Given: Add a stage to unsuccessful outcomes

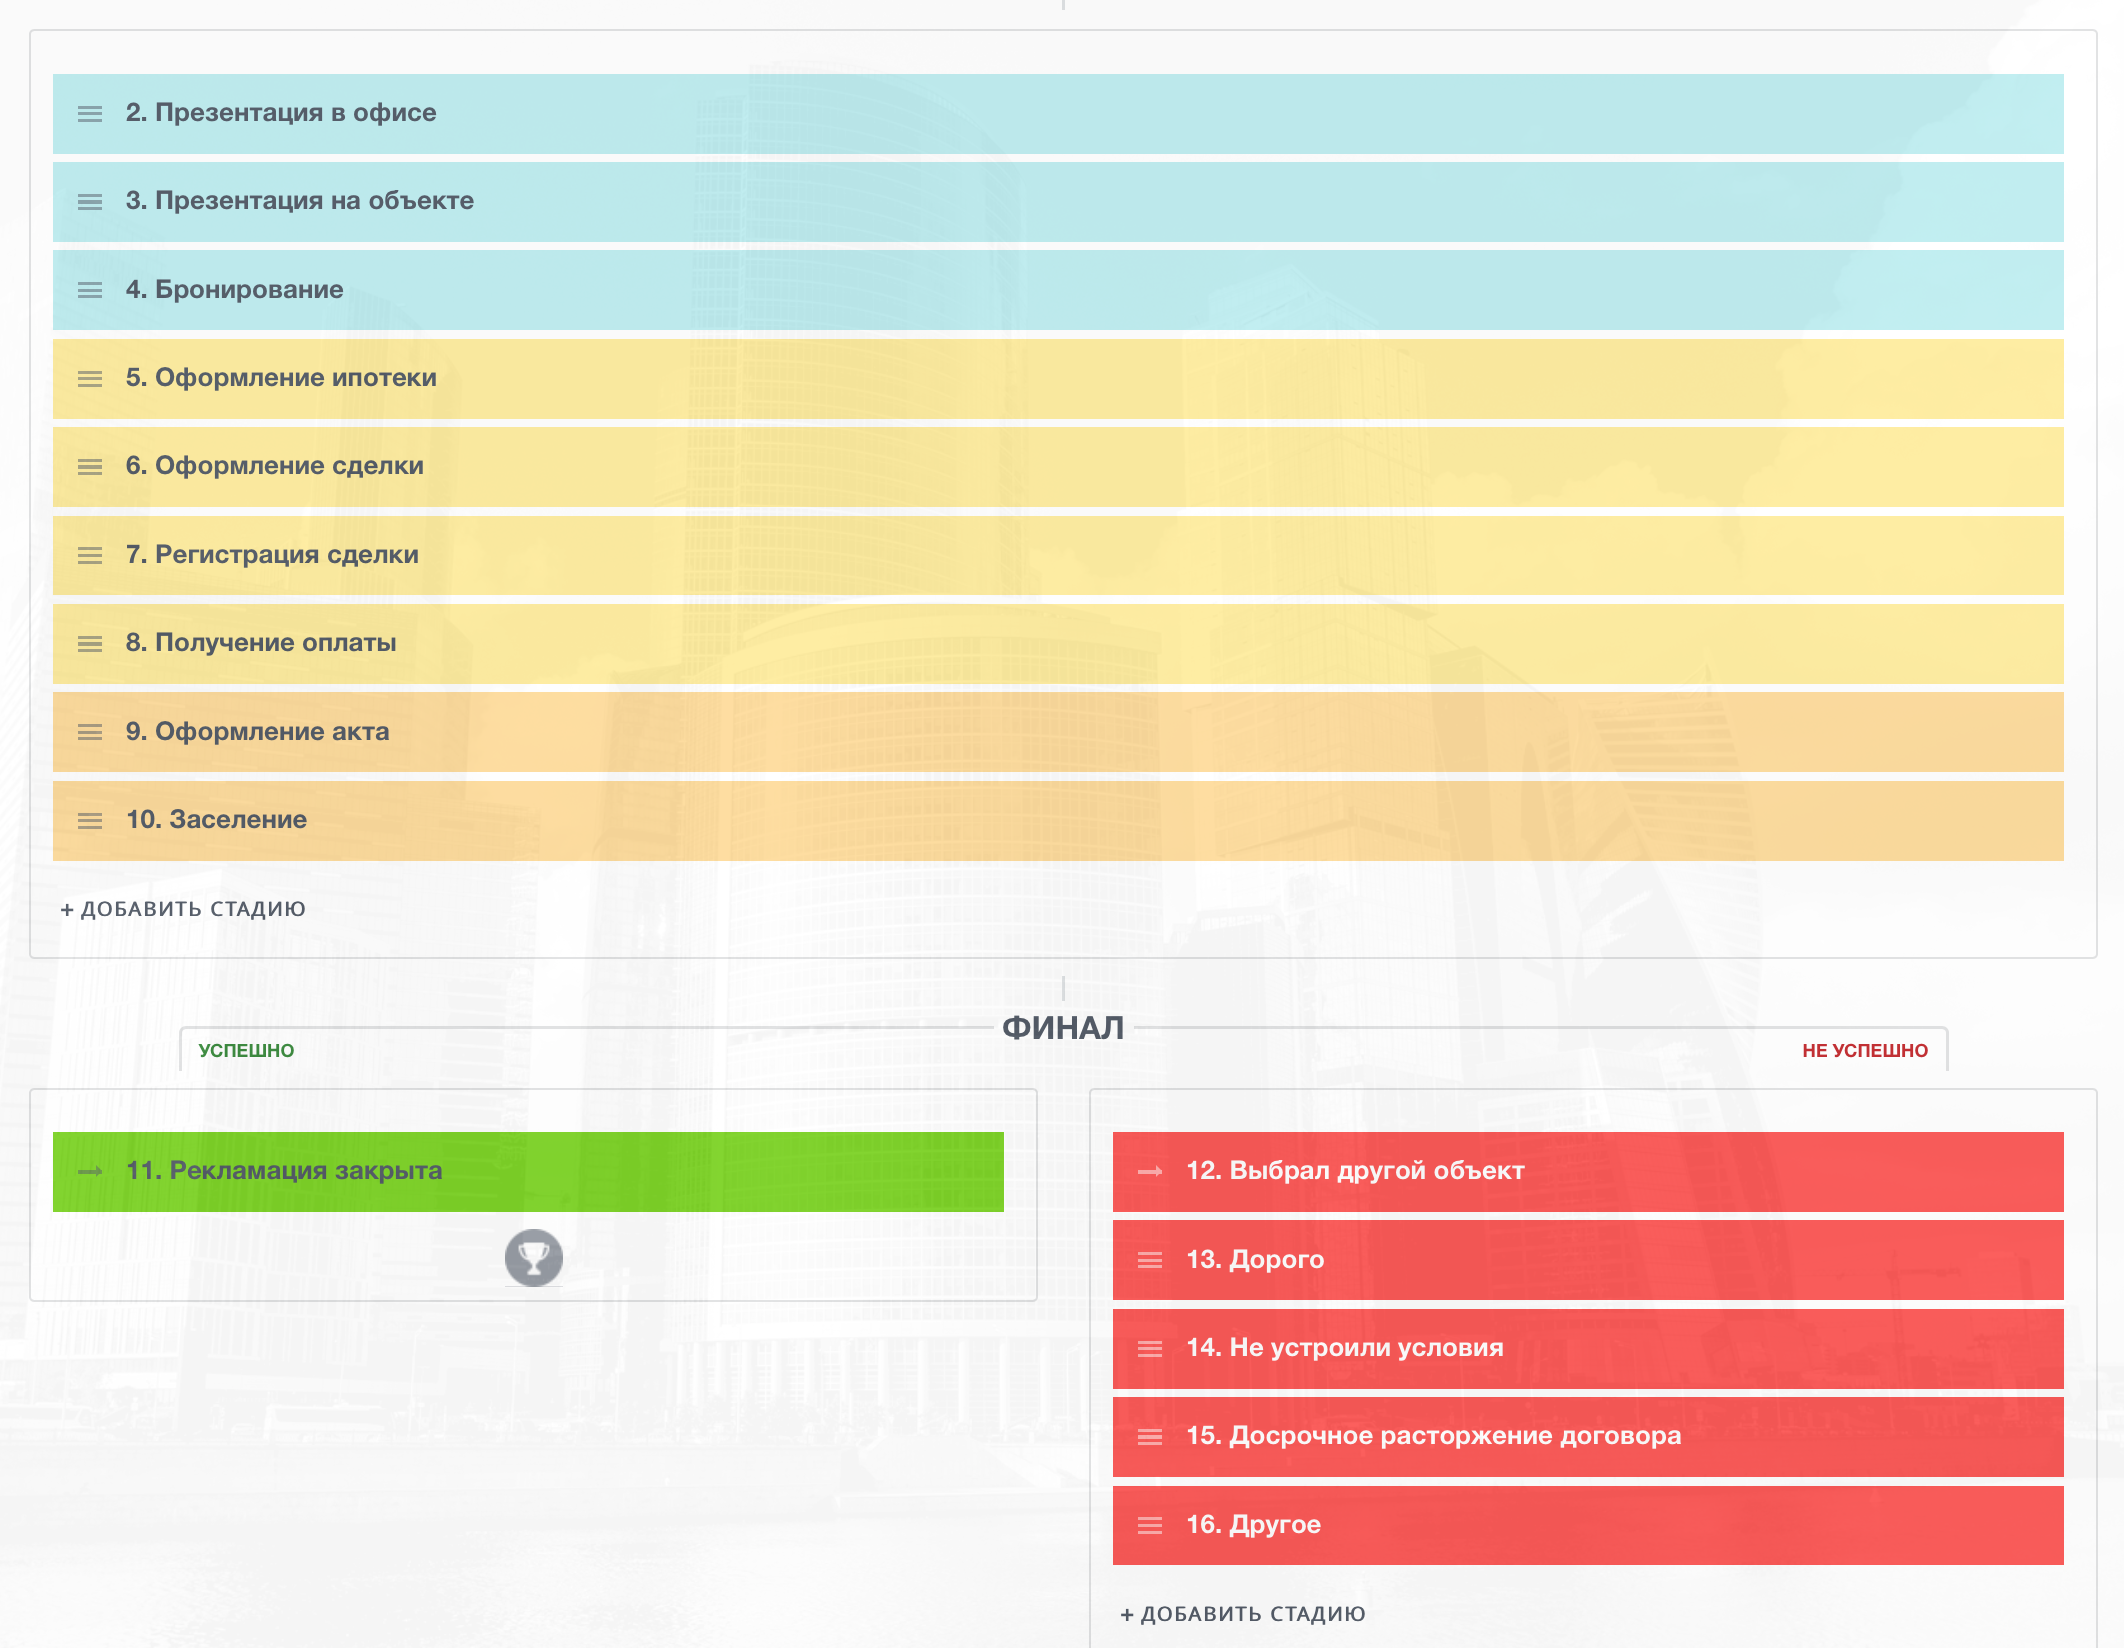Looking at the screenshot, I should 1243,1614.
